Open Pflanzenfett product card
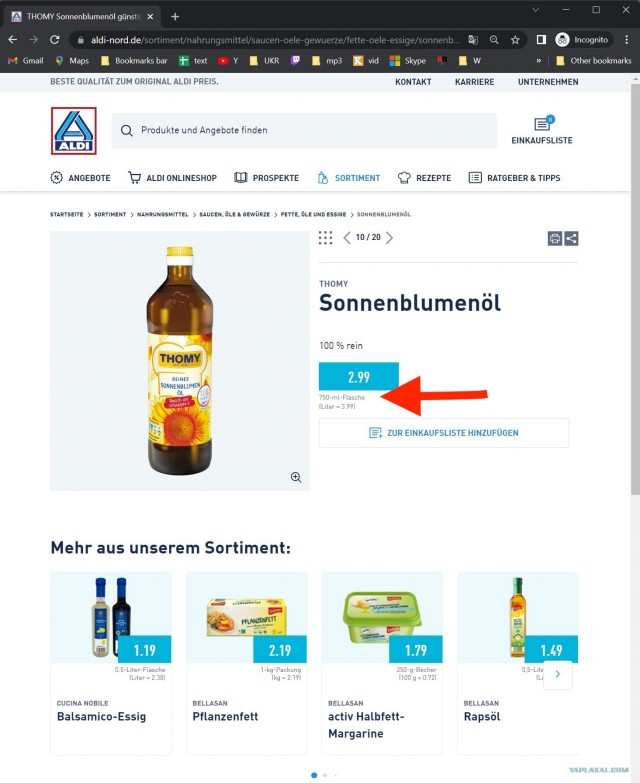Screen dimensions: 640x783 tap(247, 663)
